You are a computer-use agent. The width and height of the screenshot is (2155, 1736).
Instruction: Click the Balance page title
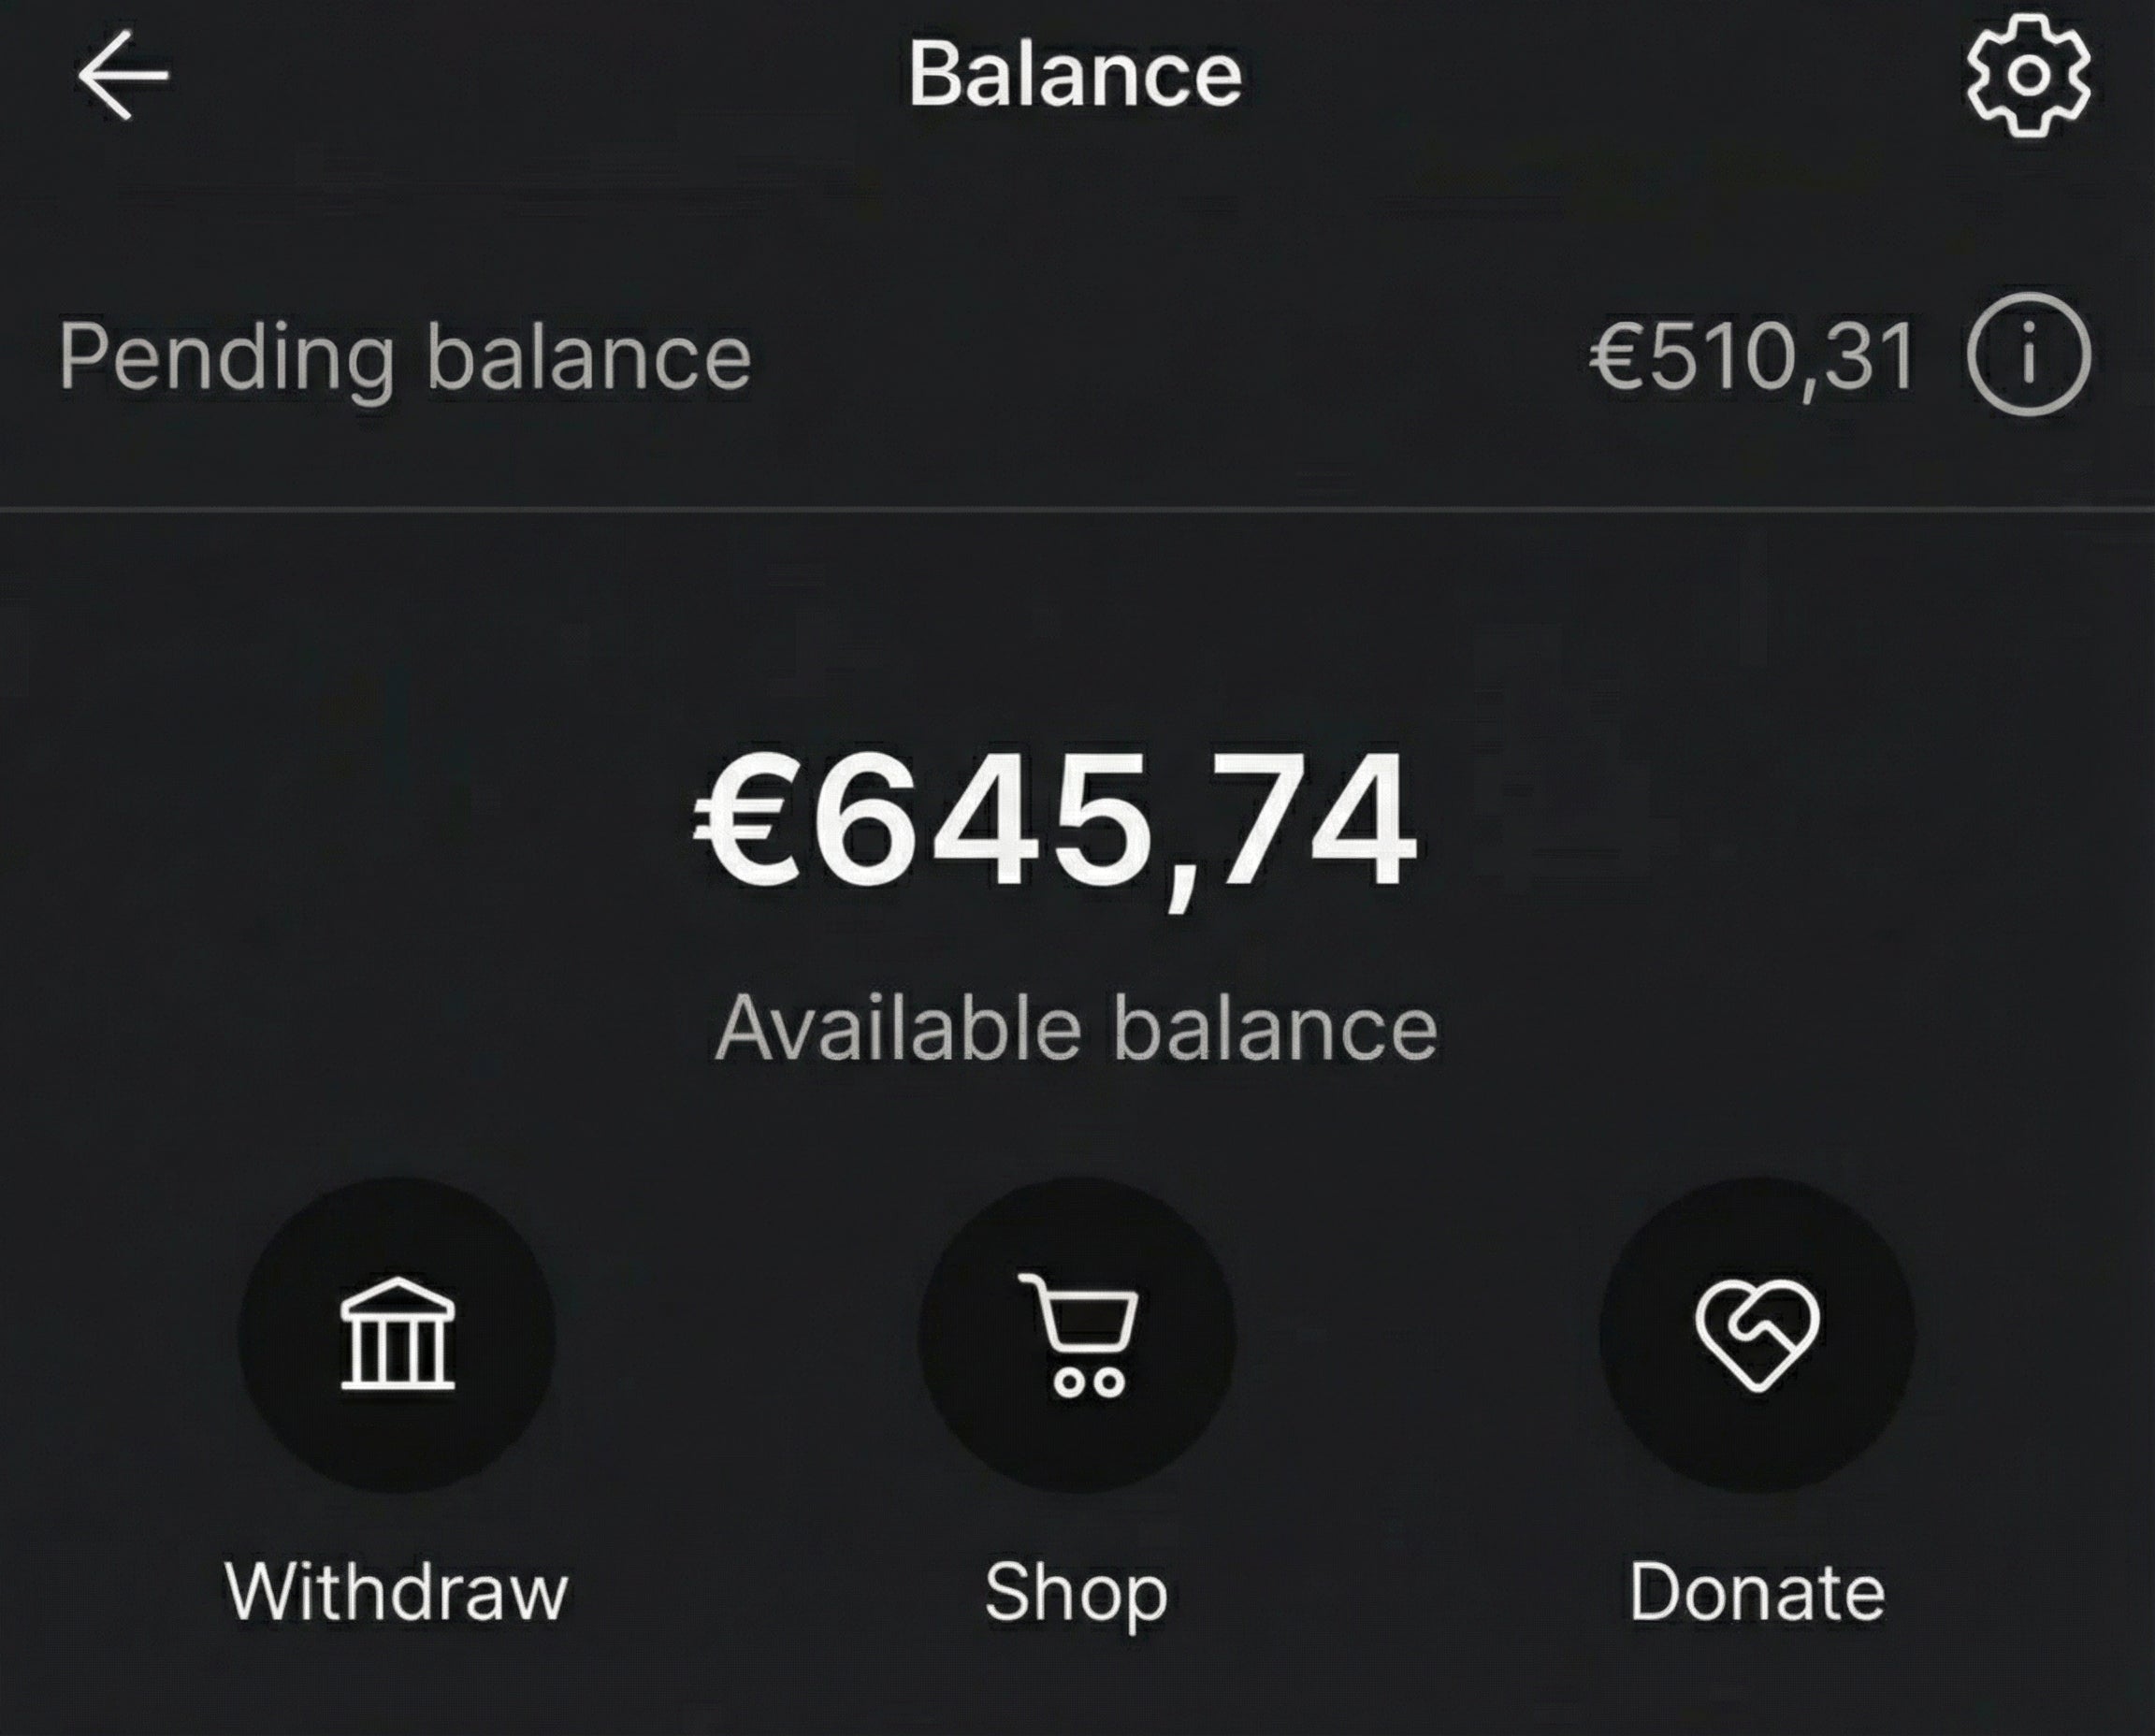pos(1075,74)
